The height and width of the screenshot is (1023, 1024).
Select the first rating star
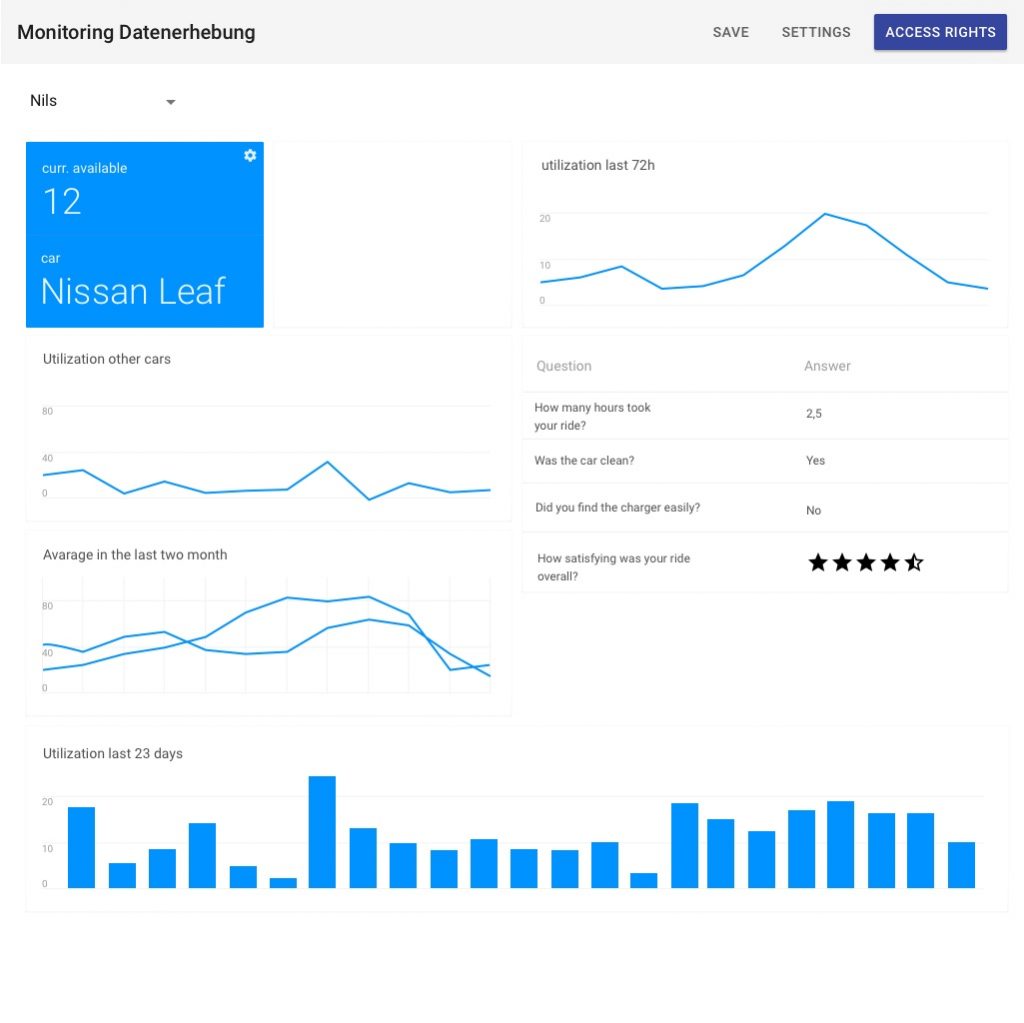tap(818, 562)
